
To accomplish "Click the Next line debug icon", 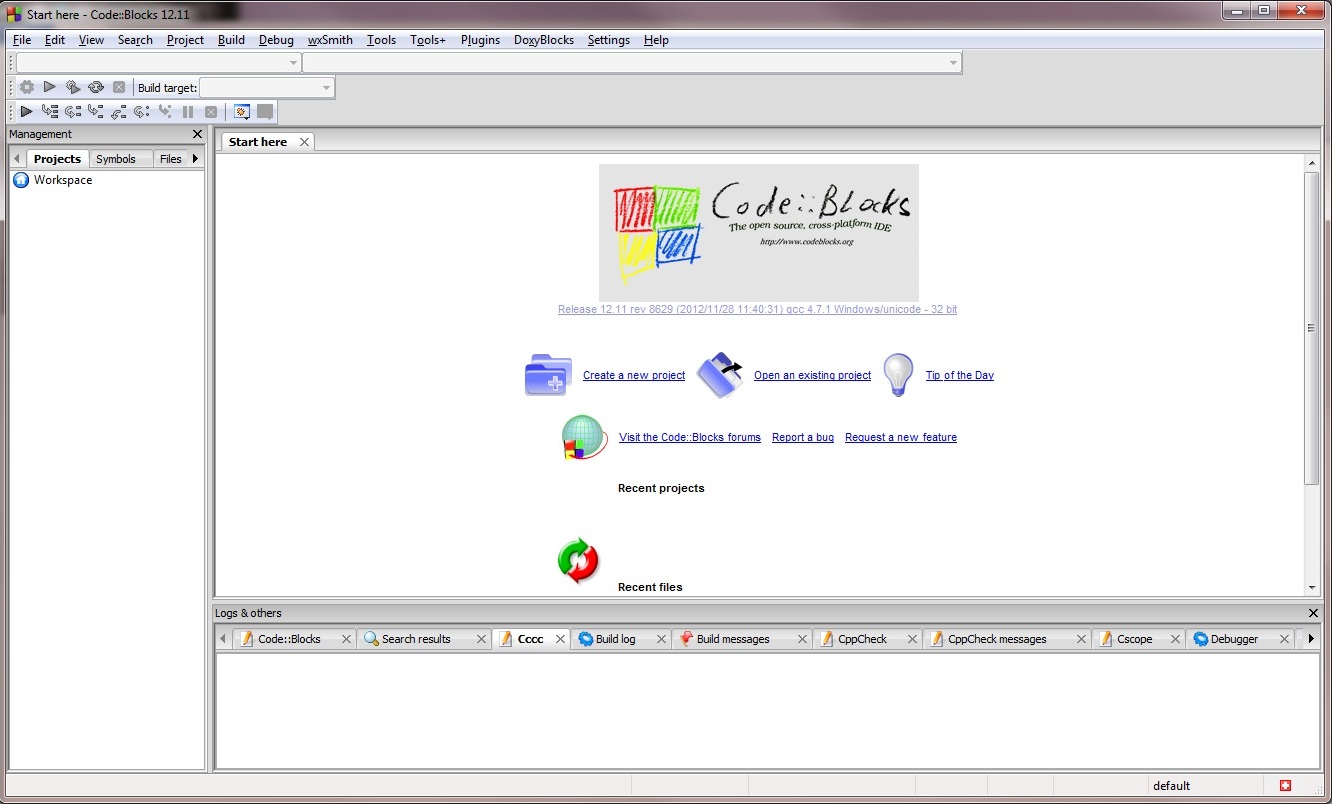I will pyautogui.click(x=73, y=112).
